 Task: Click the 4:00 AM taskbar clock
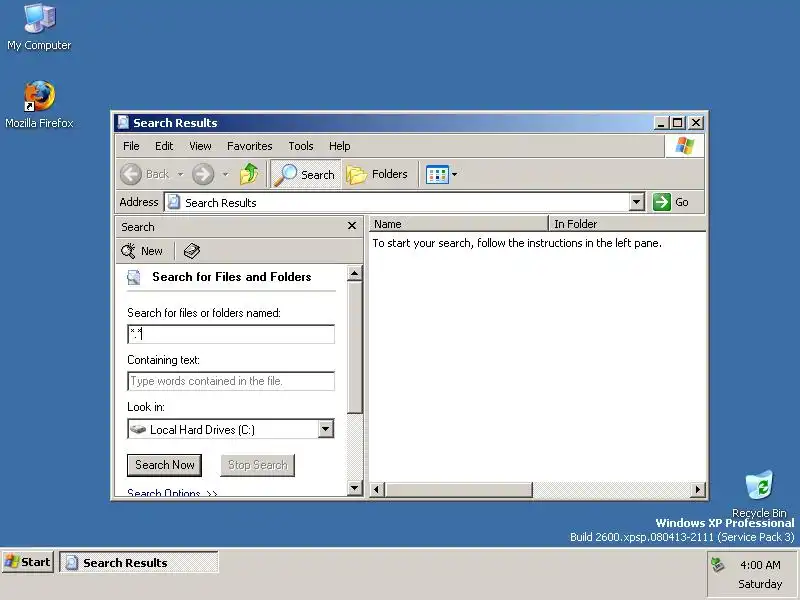tap(760, 565)
